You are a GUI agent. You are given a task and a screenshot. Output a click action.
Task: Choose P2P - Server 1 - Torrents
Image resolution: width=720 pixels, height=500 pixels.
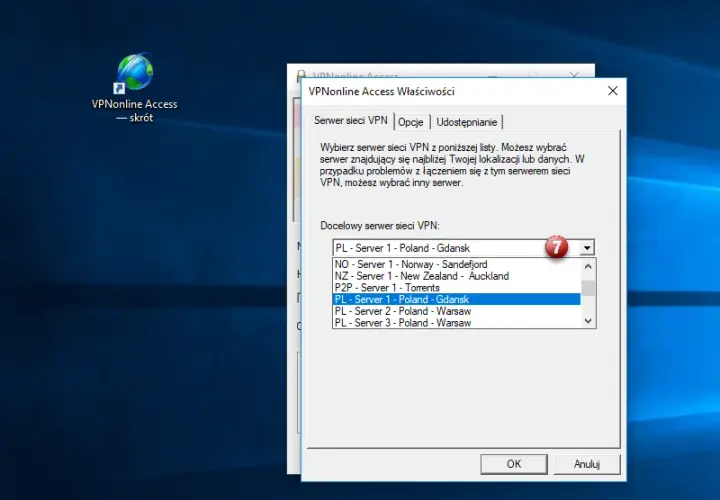click(456, 288)
